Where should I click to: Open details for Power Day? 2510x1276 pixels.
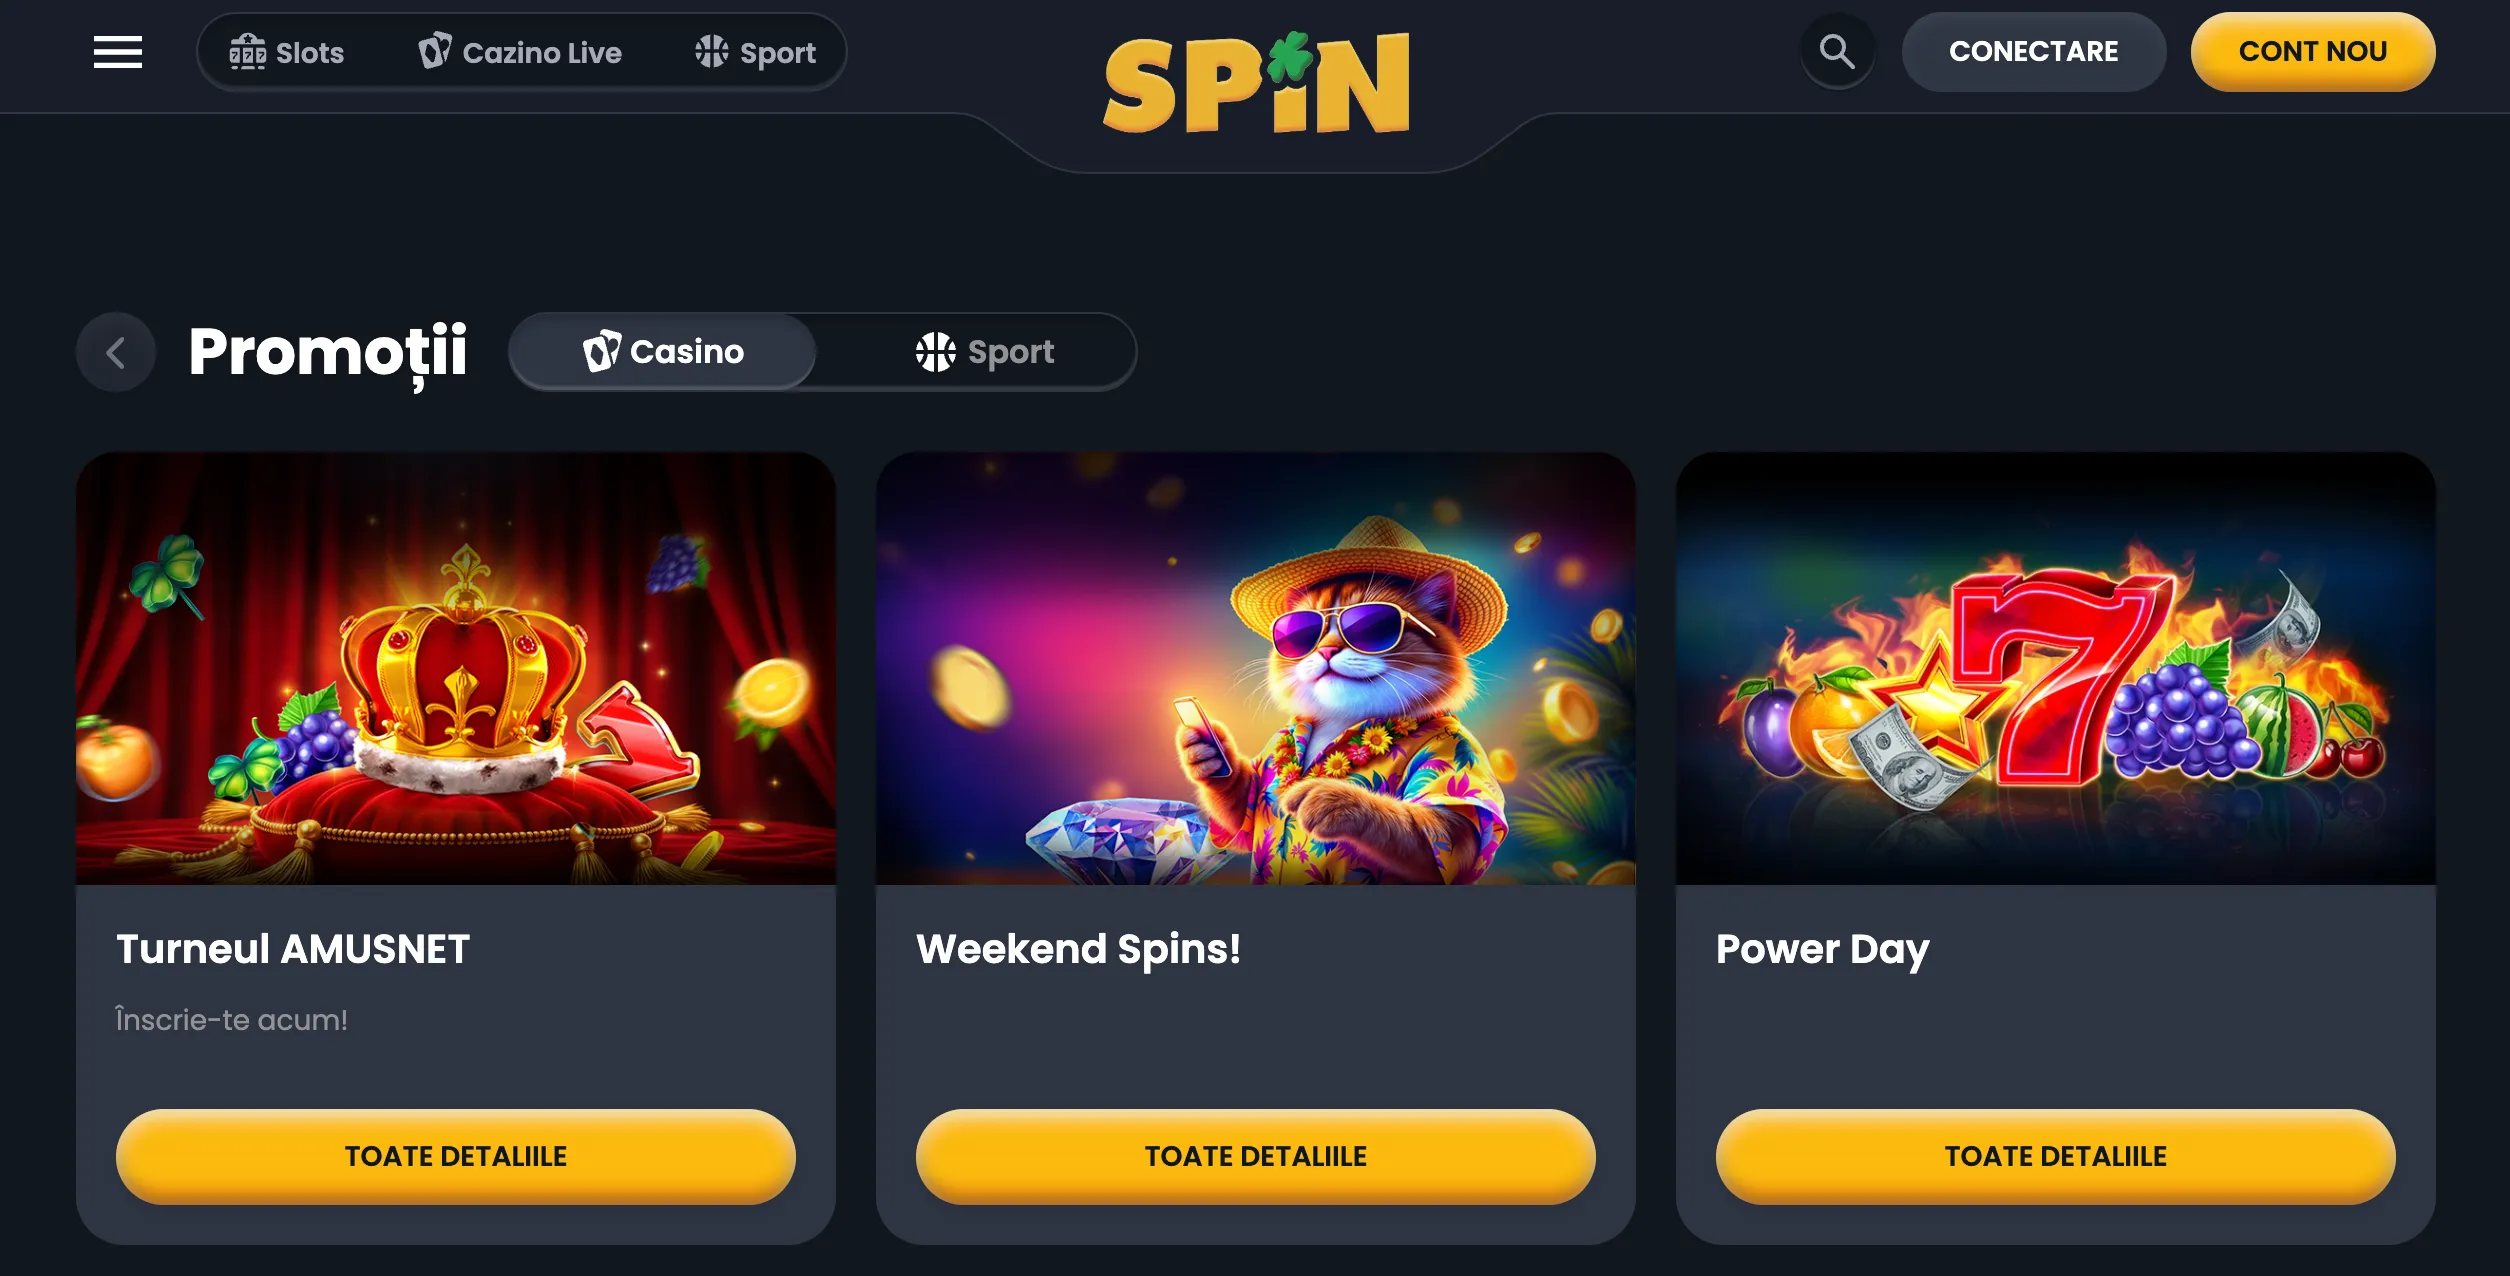click(x=2057, y=1156)
